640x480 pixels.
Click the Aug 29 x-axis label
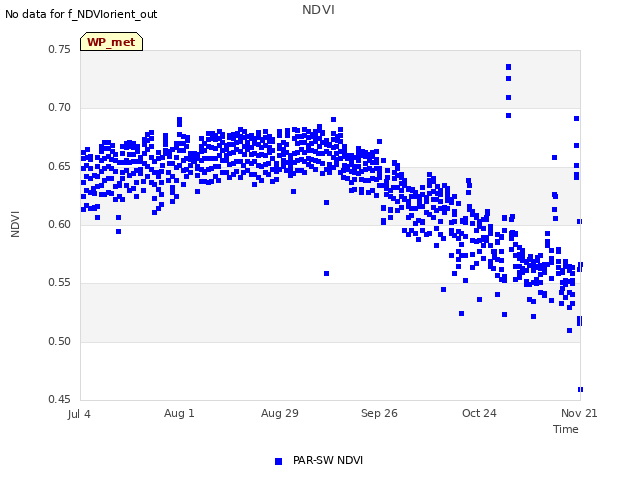(280, 413)
